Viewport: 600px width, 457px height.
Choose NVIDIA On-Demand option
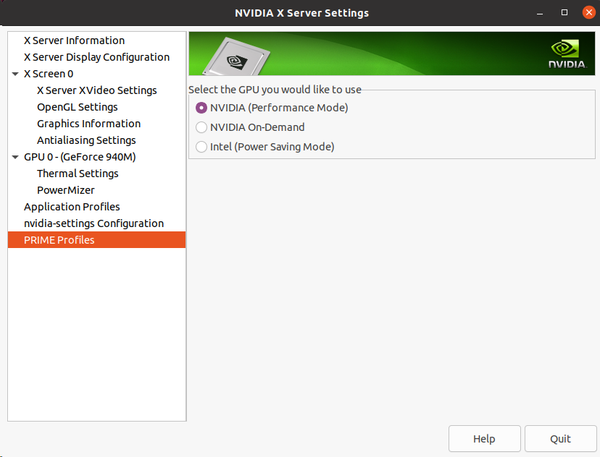coord(202,127)
